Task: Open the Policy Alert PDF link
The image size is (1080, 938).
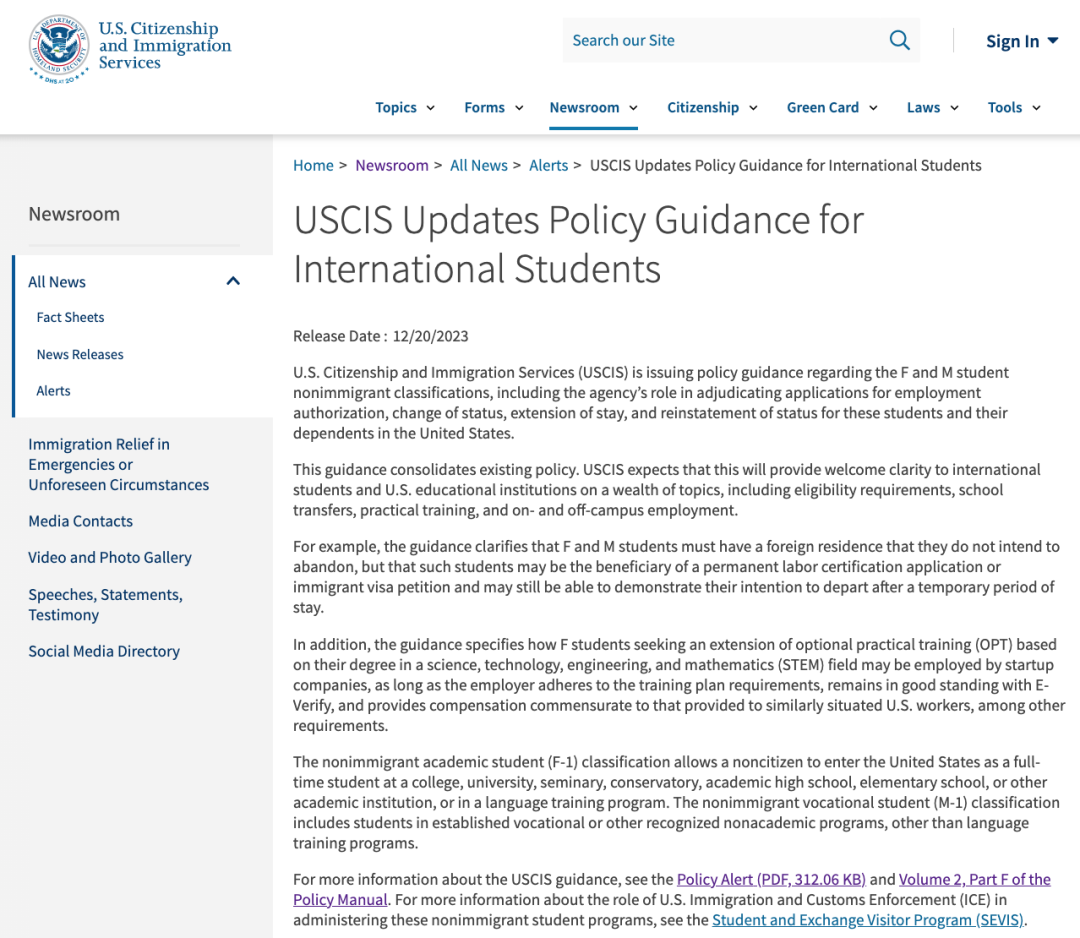Action: (771, 879)
